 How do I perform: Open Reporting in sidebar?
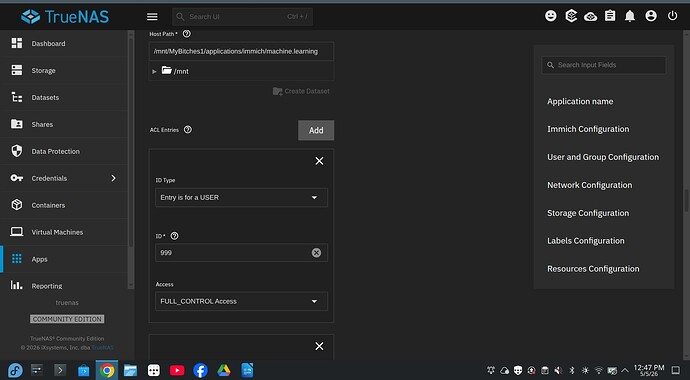pyautogui.click(x=65, y=285)
